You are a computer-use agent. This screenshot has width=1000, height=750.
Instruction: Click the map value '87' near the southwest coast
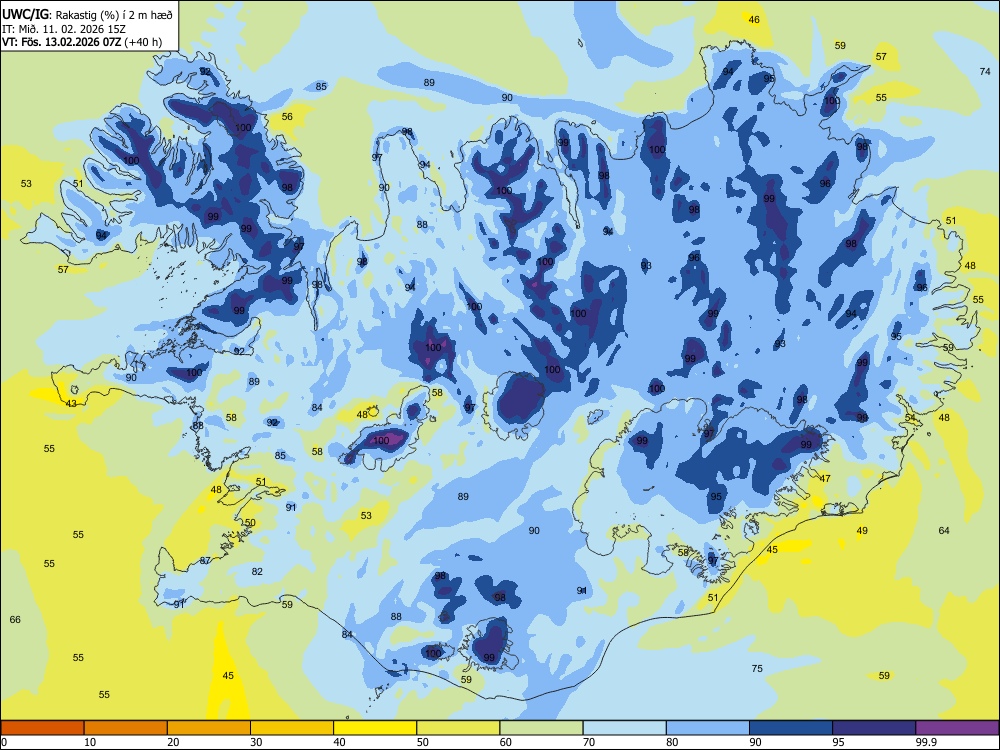tap(205, 561)
